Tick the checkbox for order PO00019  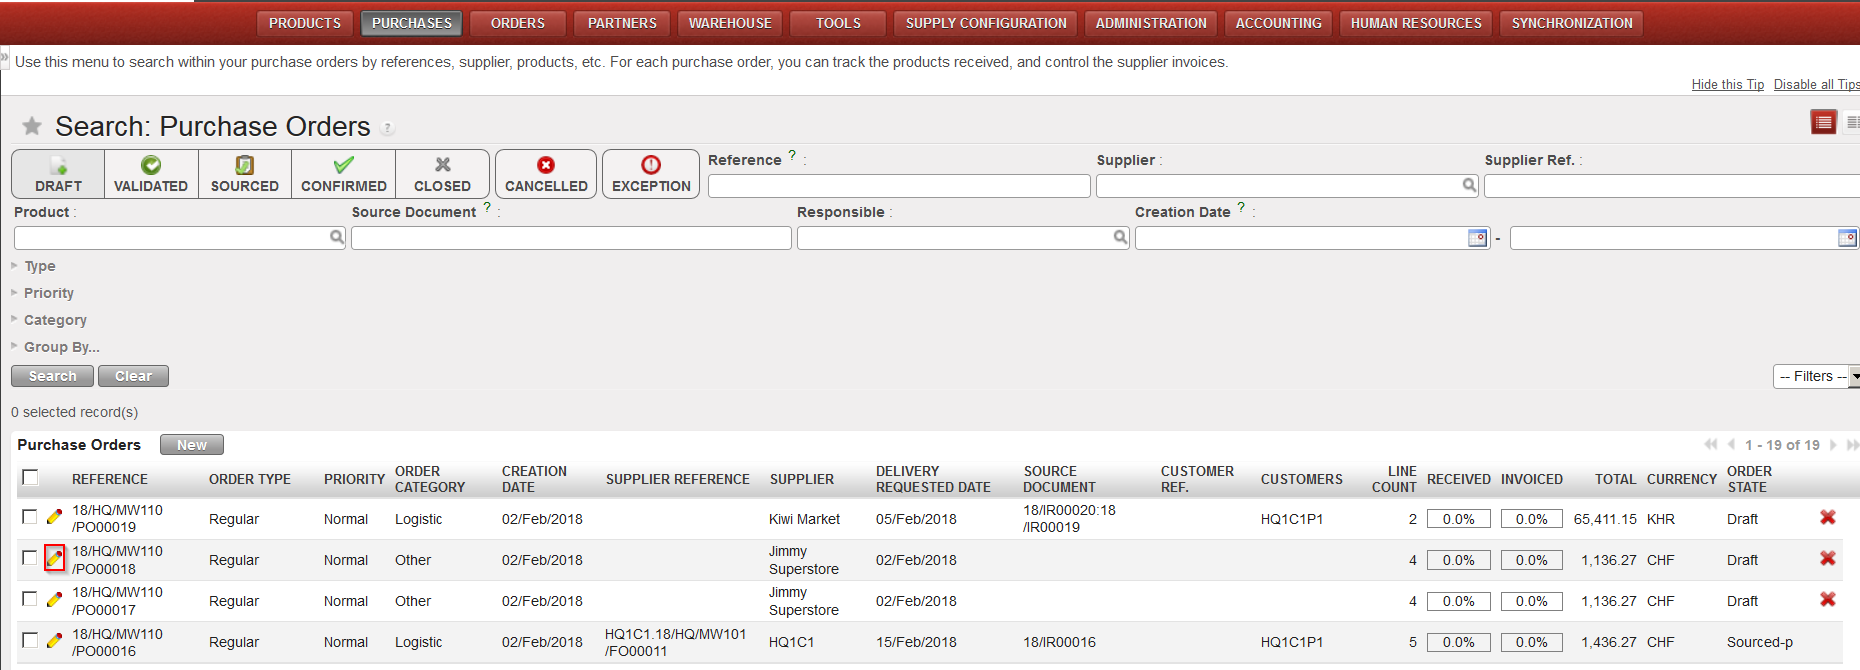point(30,517)
